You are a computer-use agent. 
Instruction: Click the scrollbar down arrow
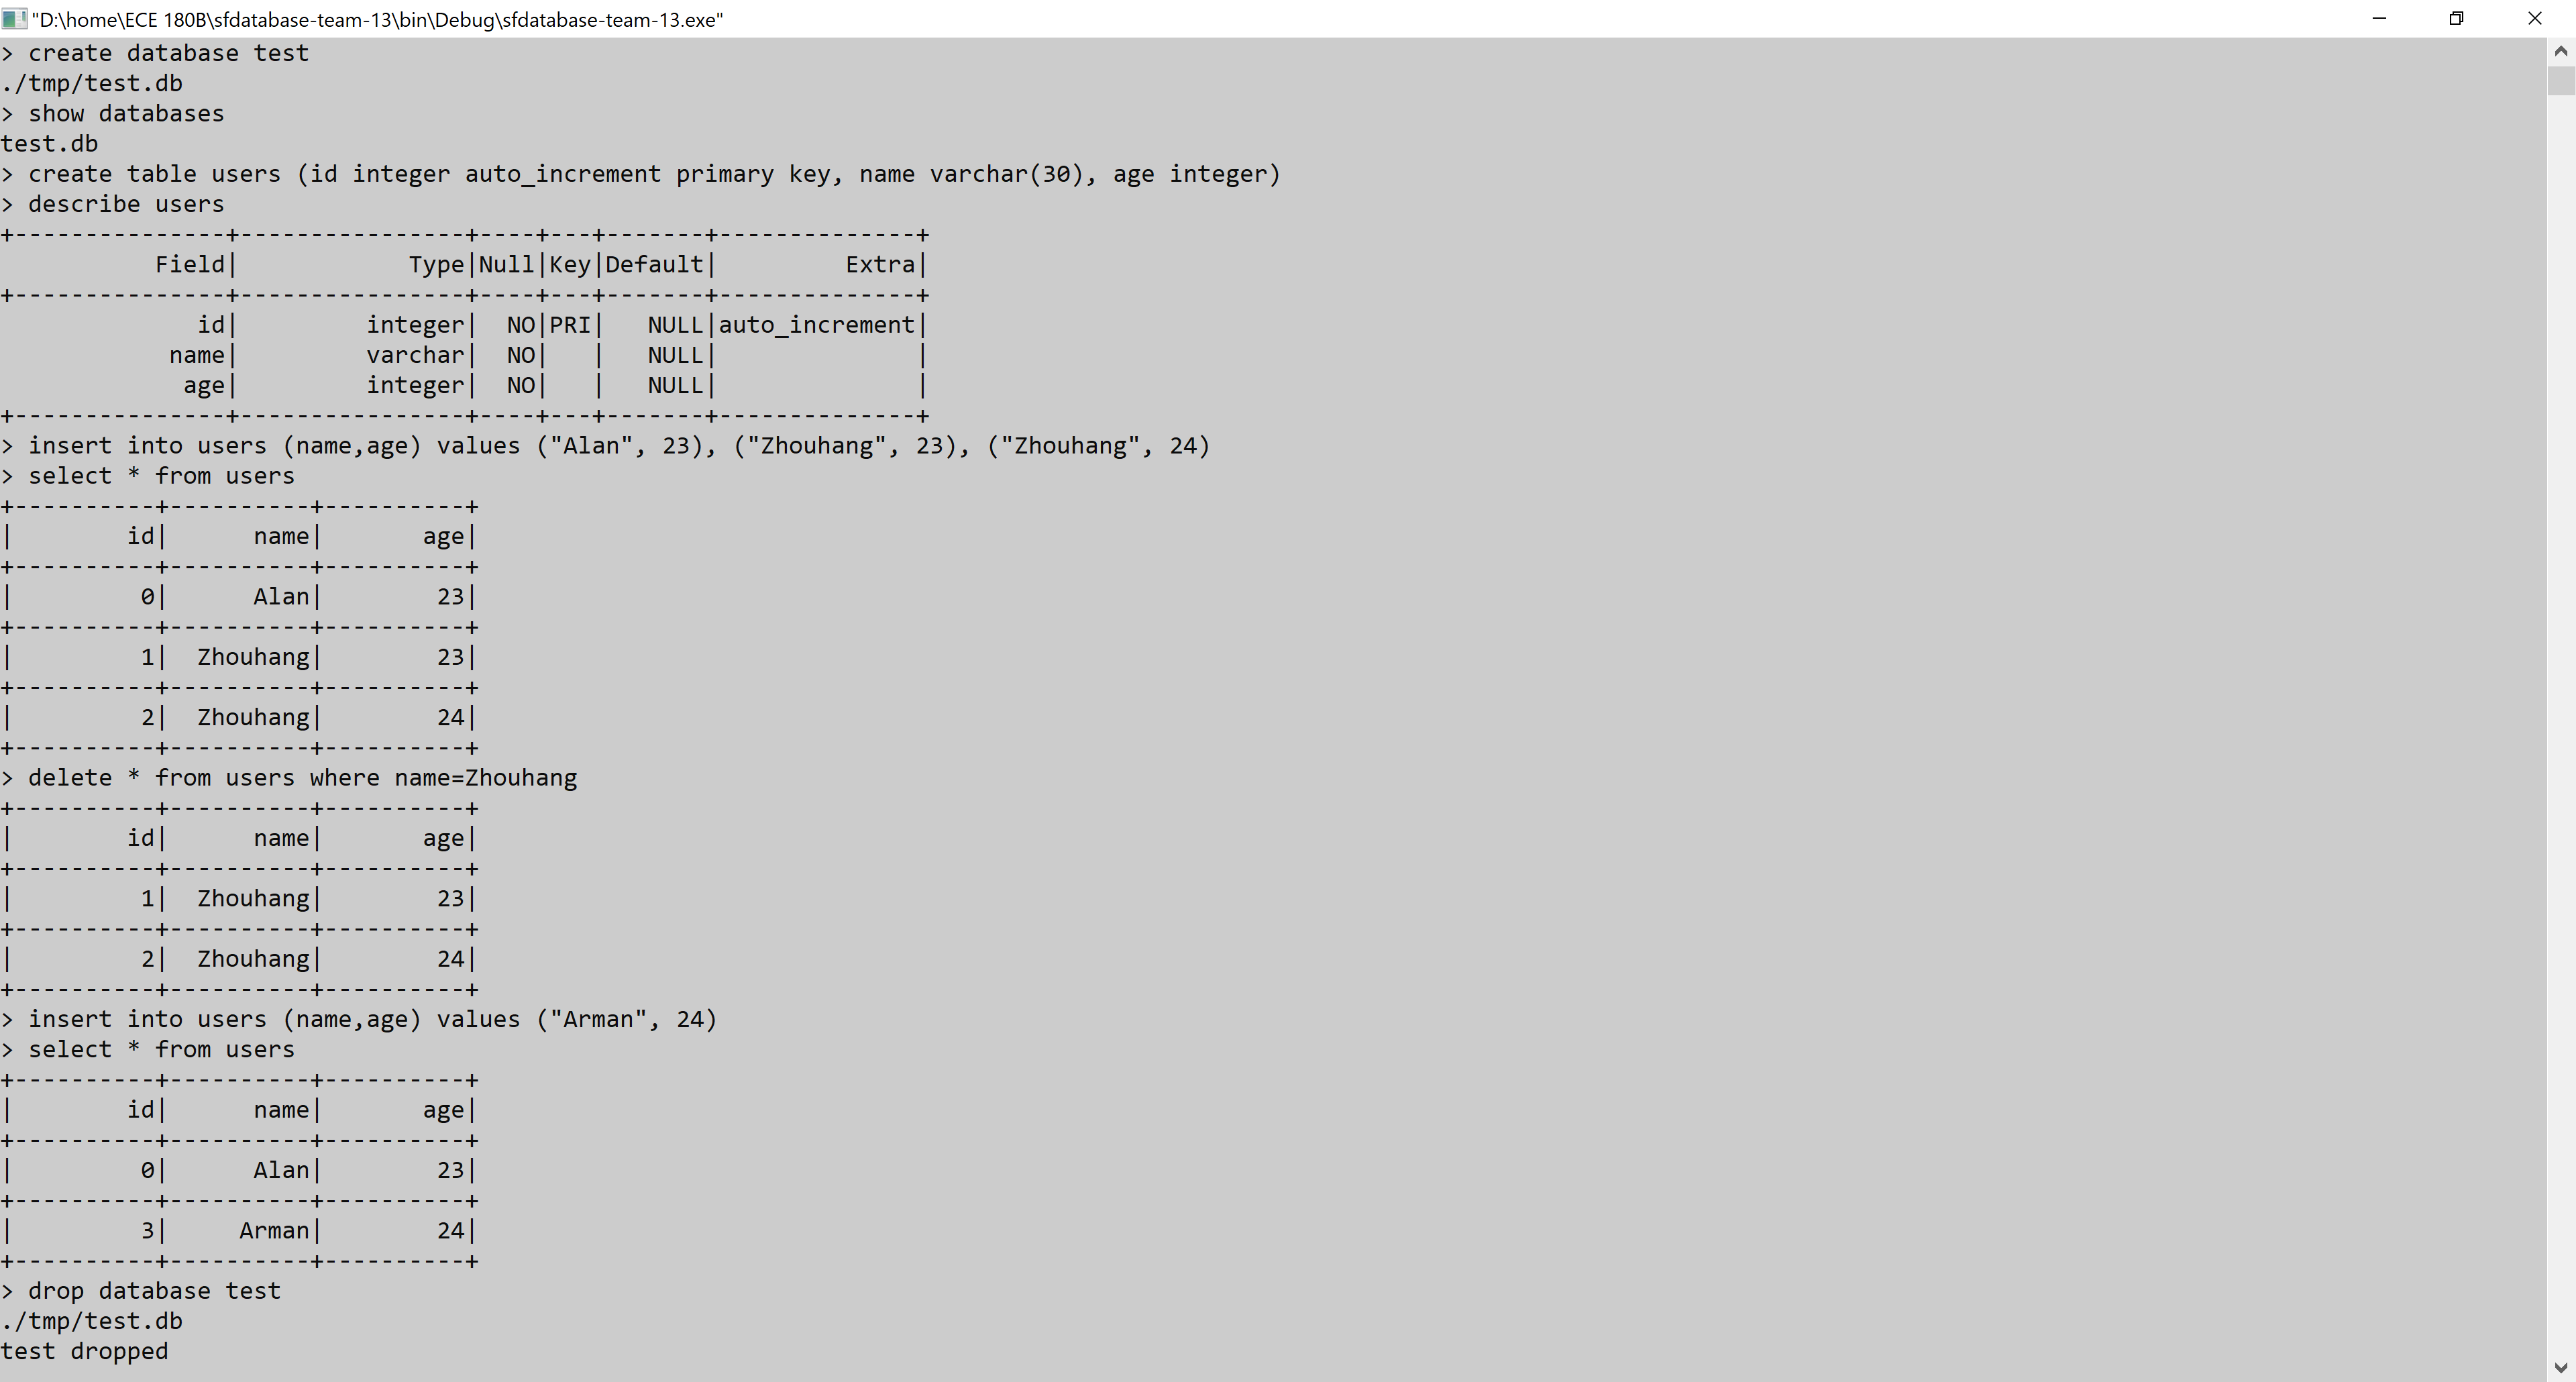pos(2561,1367)
